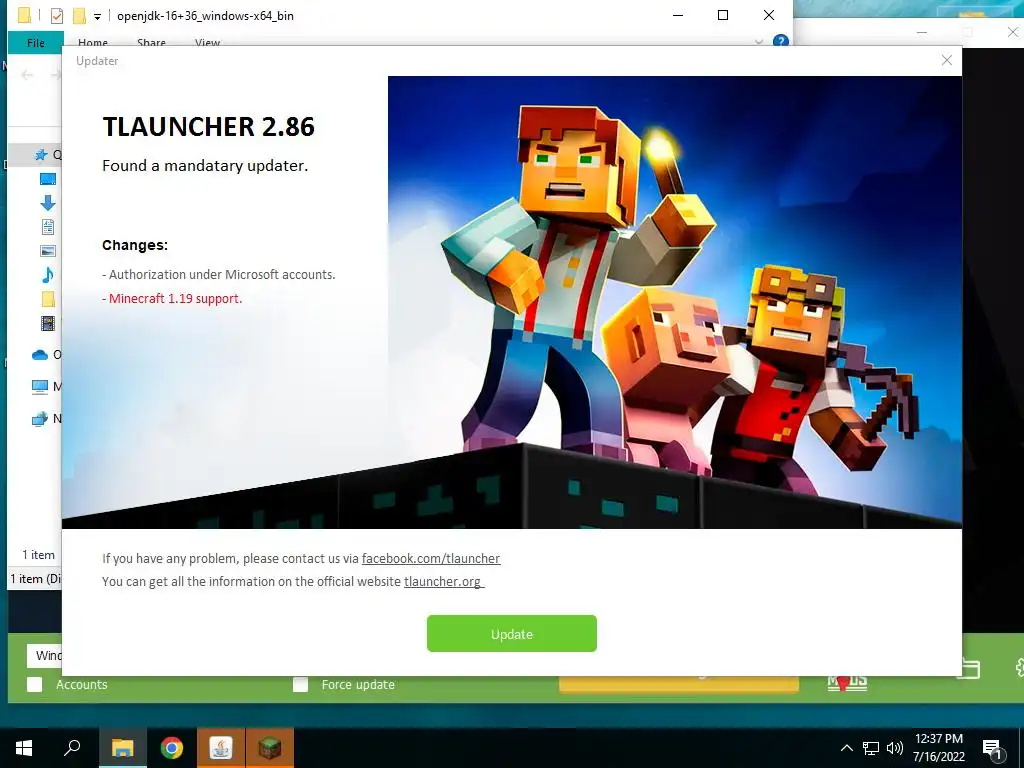Enable the Force update checkbox
The width and height of the screenshot is (1024, 768).
tap(300, 684)
